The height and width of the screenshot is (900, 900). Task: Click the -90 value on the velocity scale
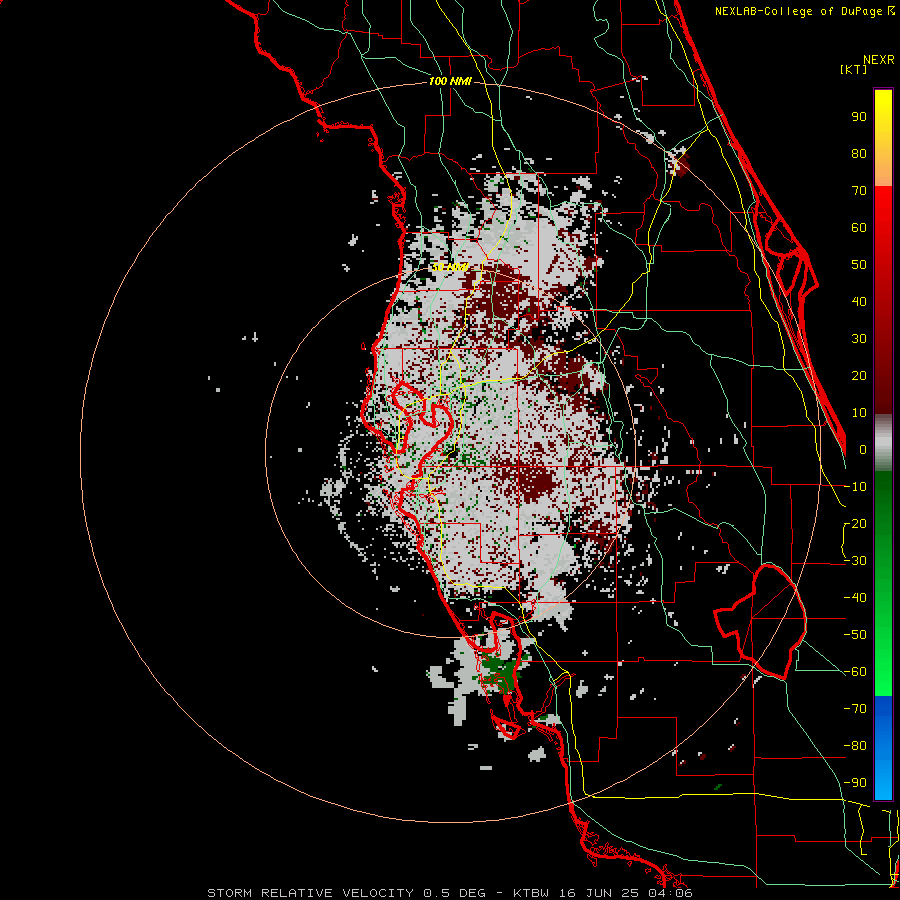point(855,783)
